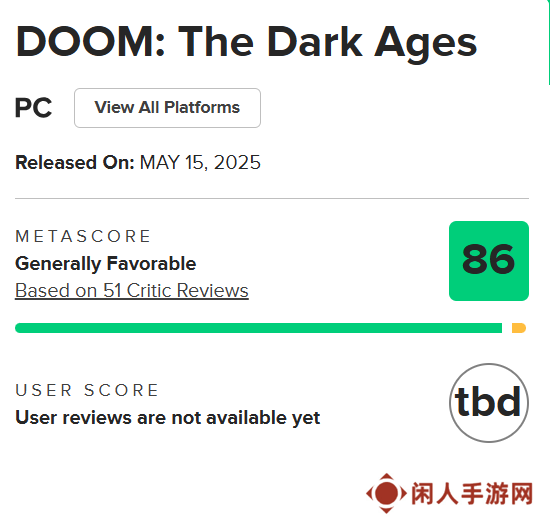Click the Generally Favorable text
This screenshot has height=519, width=550.
(106, 263)
